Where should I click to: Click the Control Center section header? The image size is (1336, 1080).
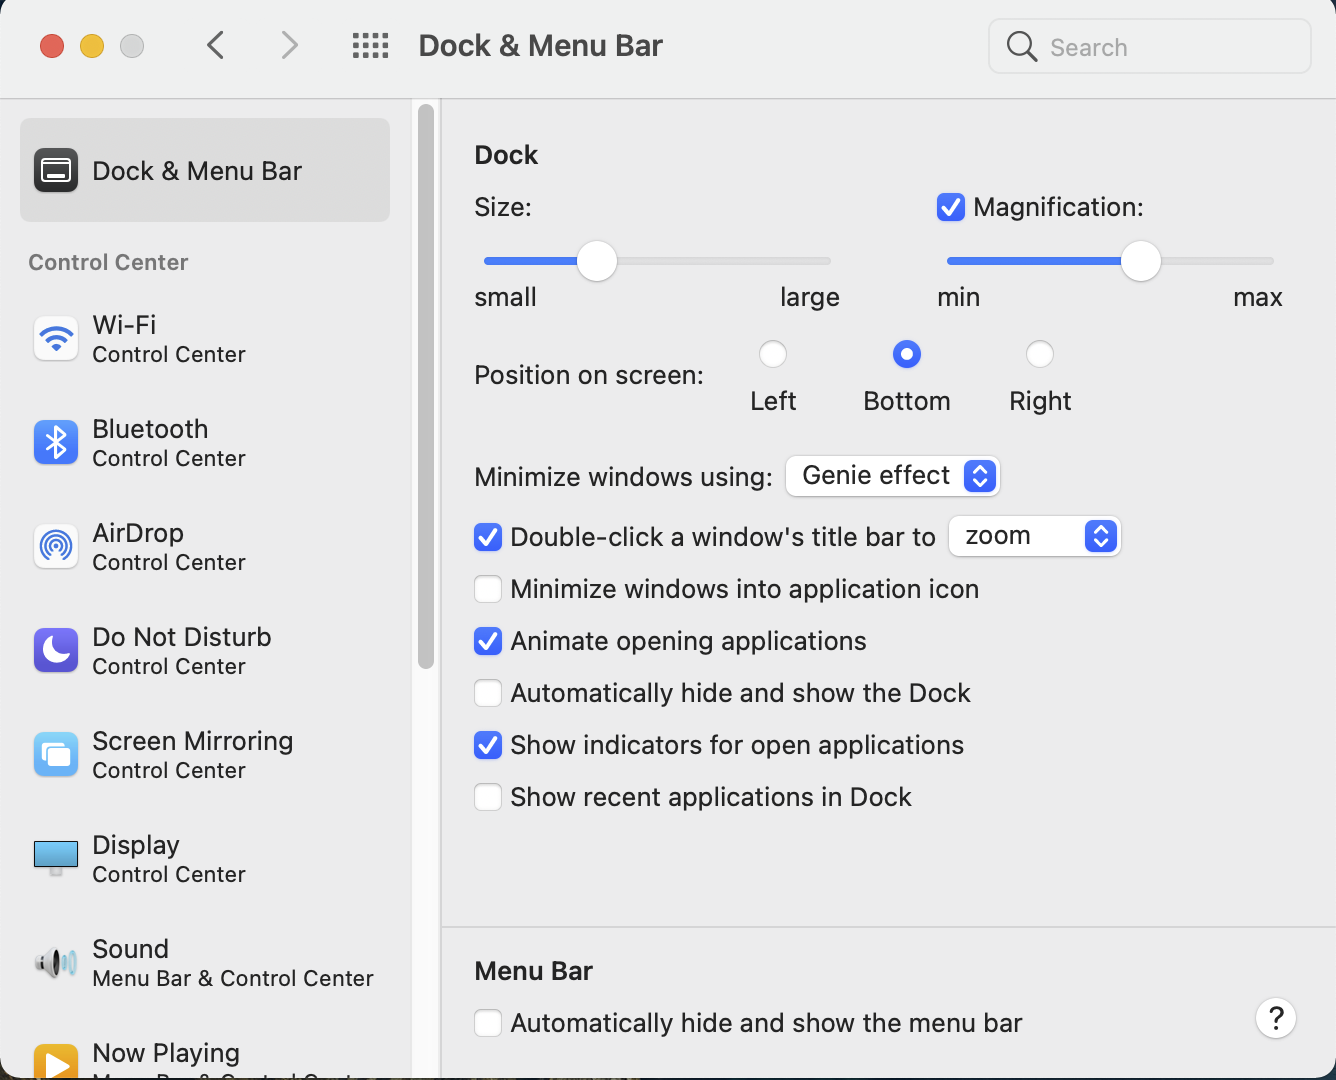pyautogui.click(x=108, y=262)
